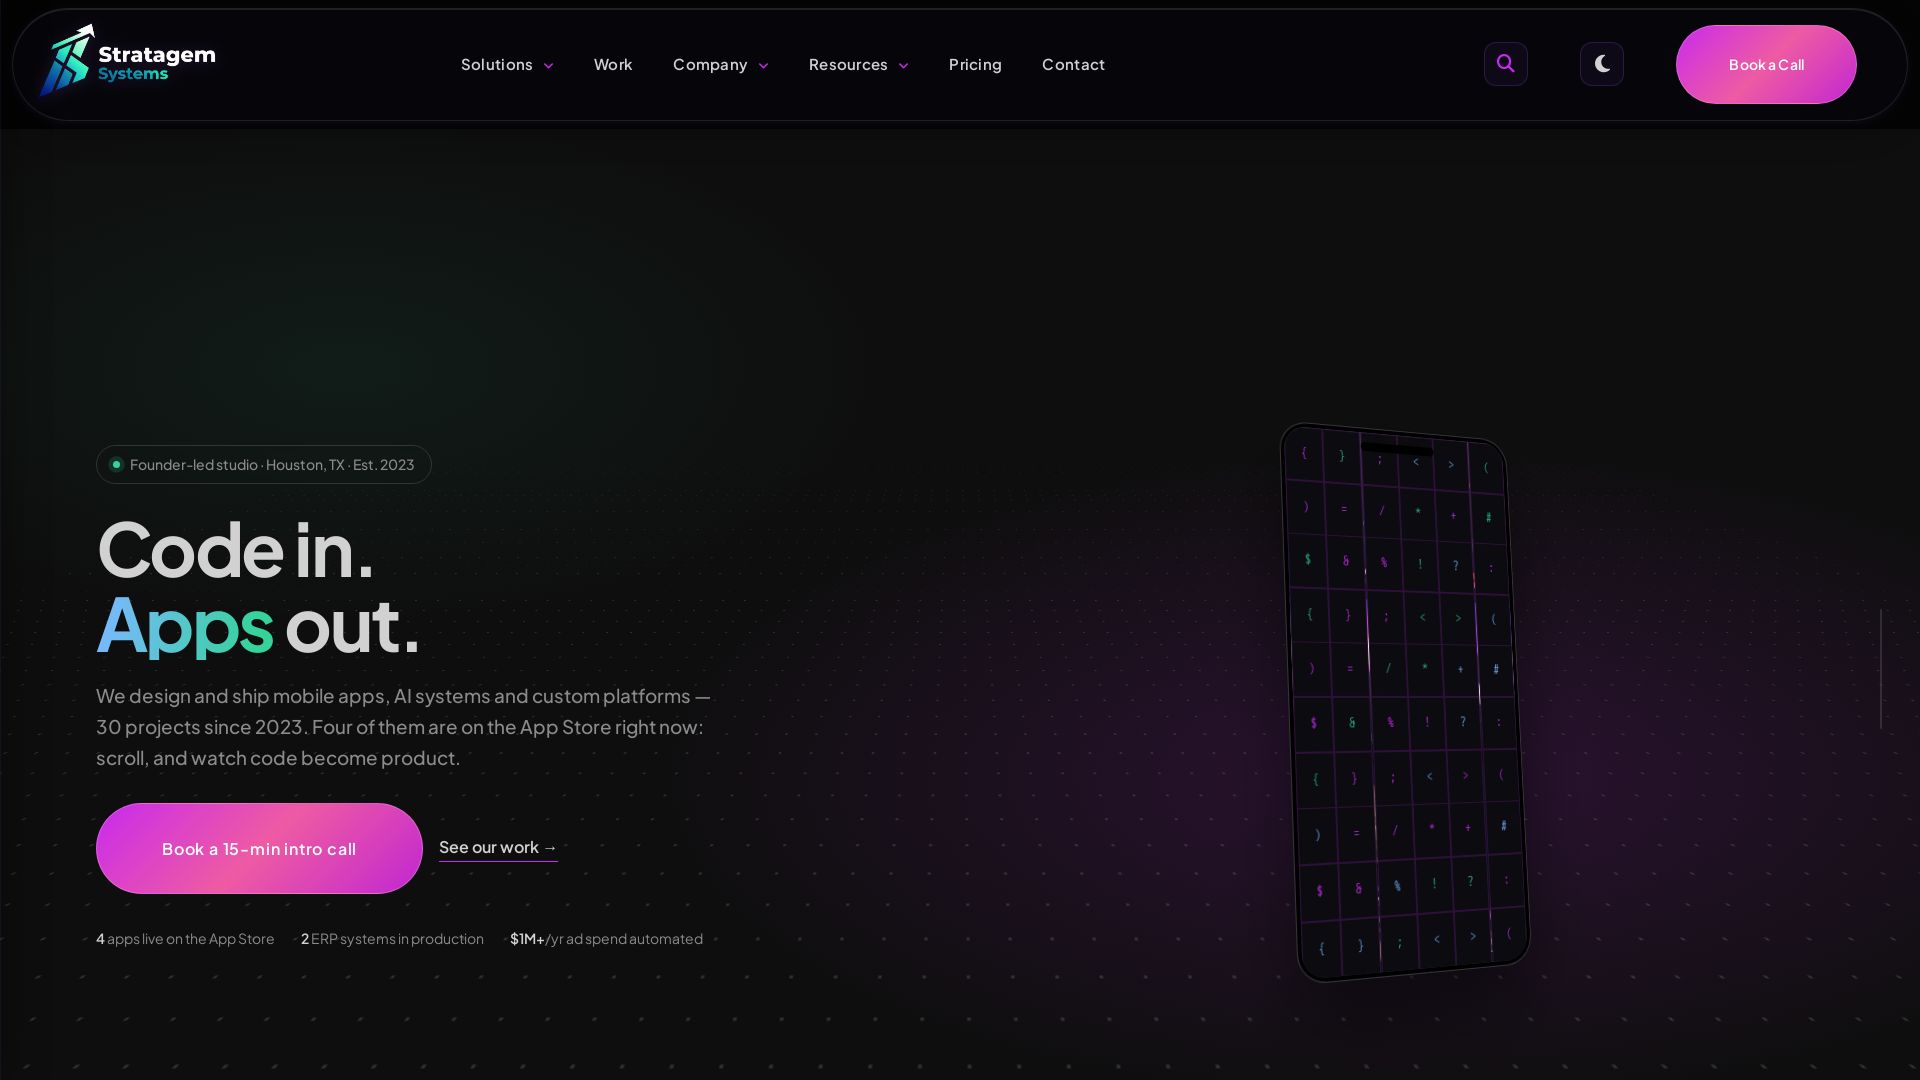Open the search icon in header
This screenshot has height=1080, width=1920.
pyautogui.click(x=1505, y=64)
